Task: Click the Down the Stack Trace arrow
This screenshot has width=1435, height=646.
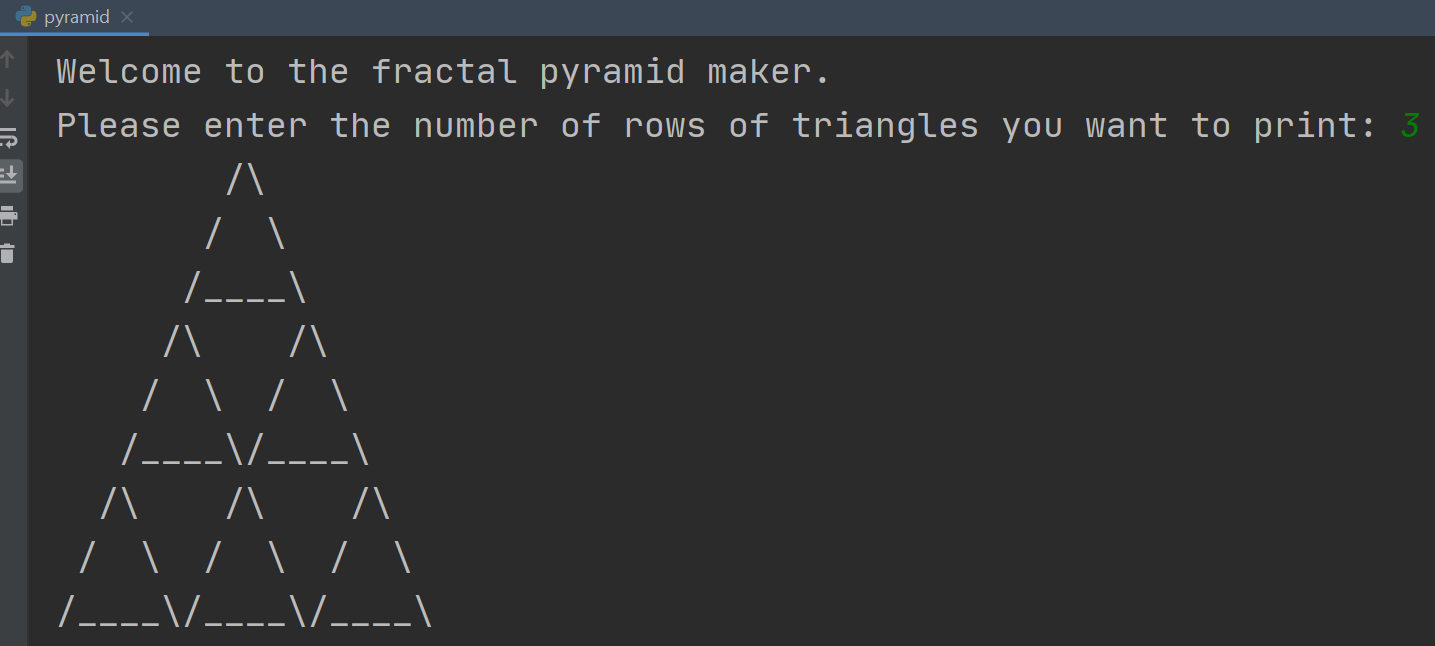Action: click(x=8, y=98)
